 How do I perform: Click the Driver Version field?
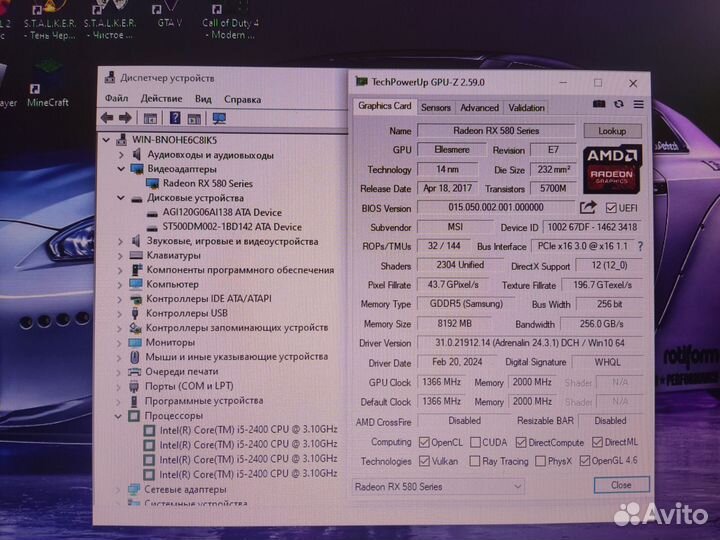530,343
